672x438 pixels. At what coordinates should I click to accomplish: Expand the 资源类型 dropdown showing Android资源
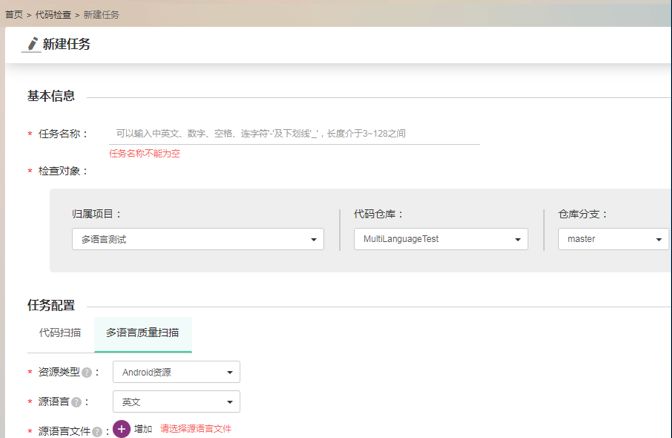click(177, 372)
